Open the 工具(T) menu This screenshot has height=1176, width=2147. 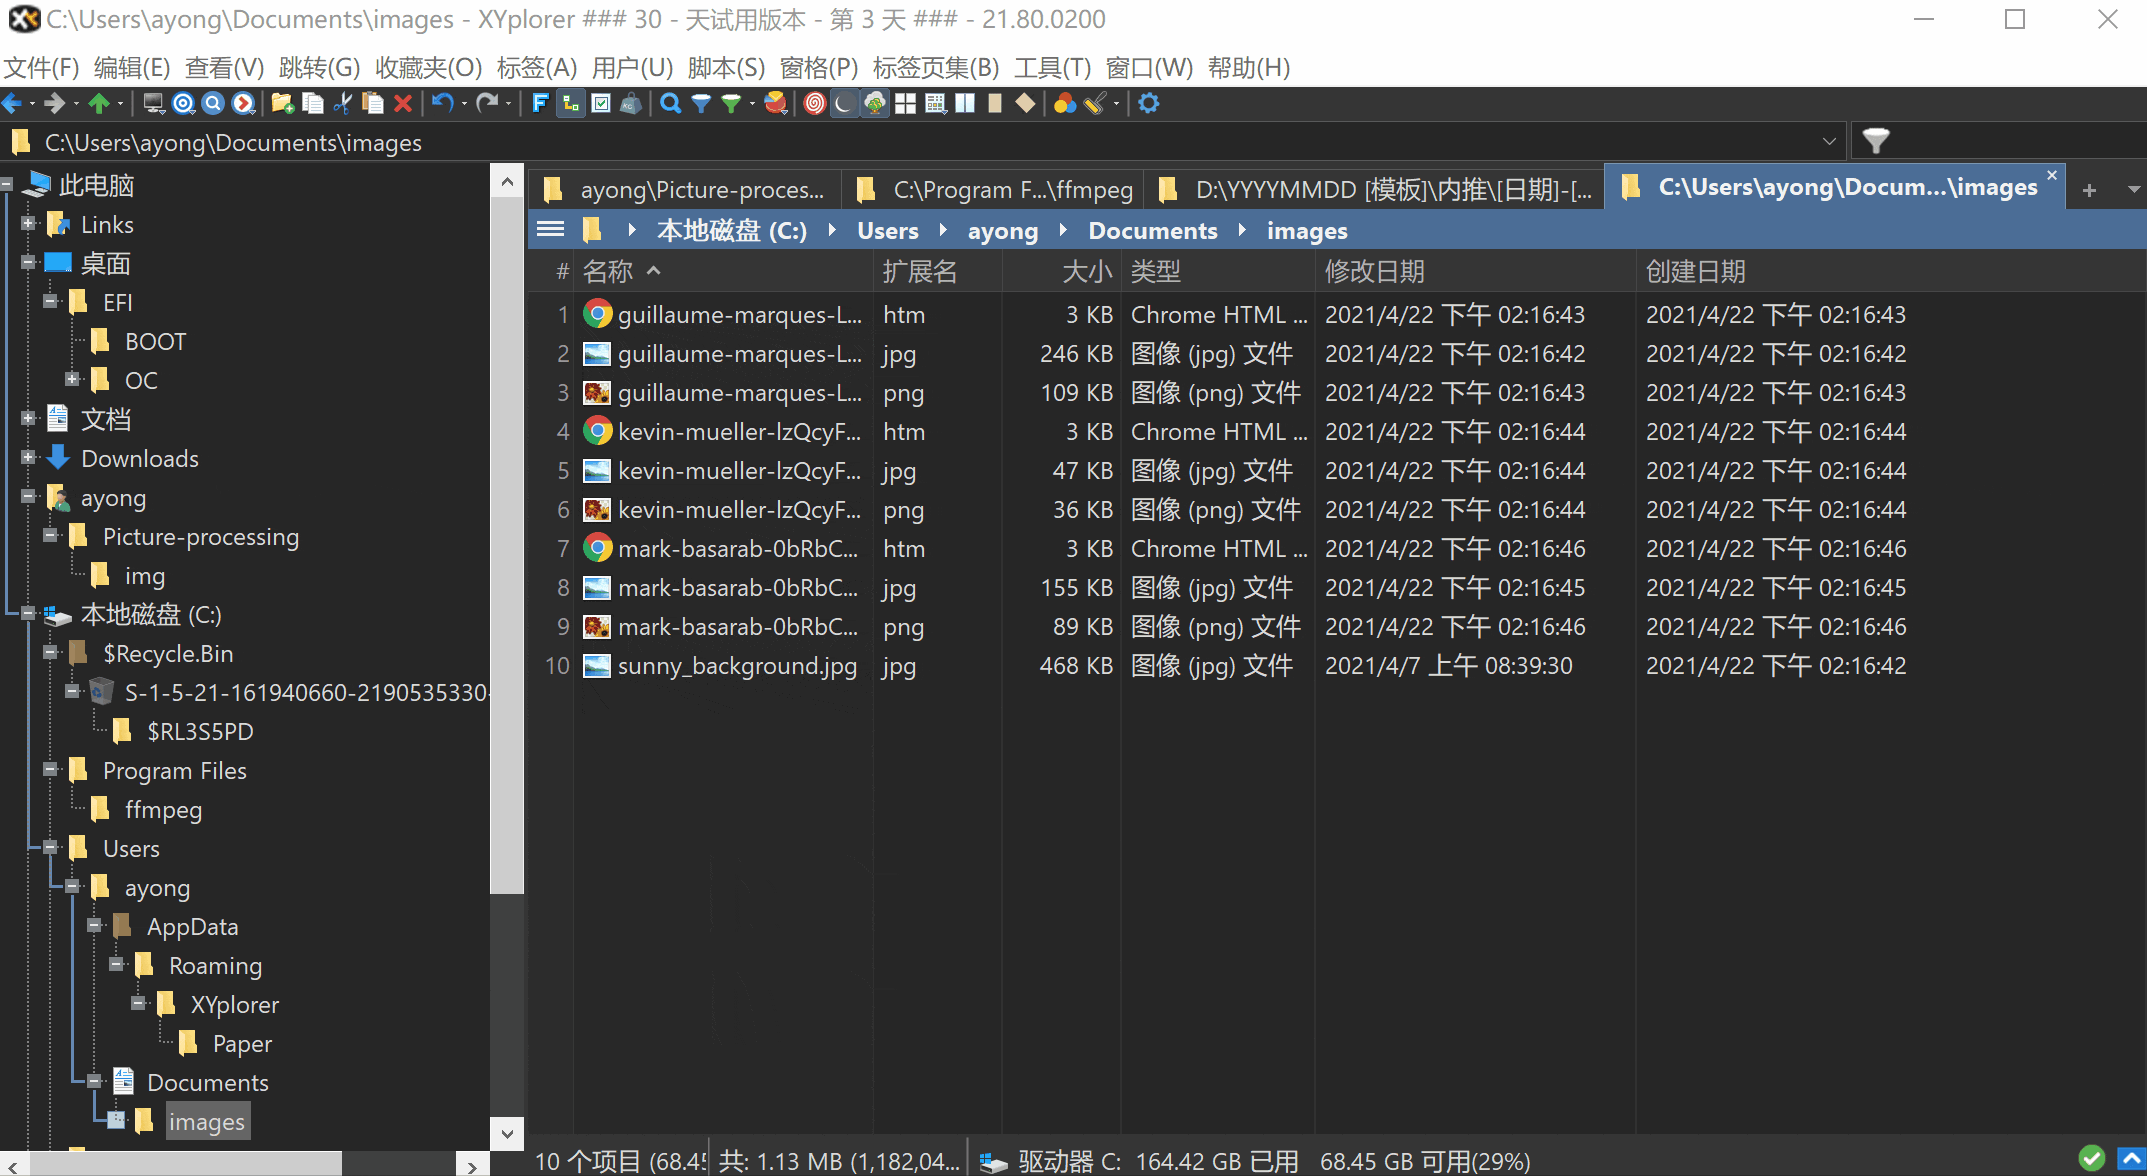[x=1051, y=67]
